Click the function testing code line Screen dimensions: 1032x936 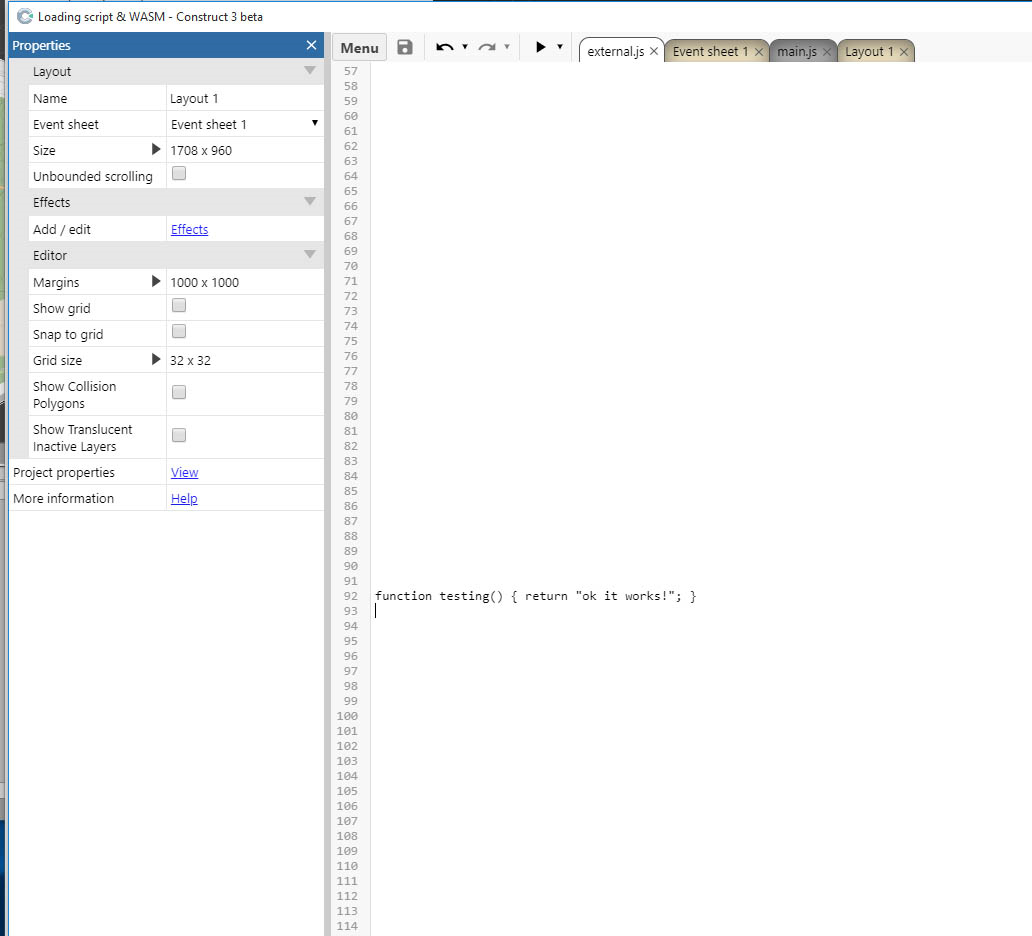pos(536,596)
